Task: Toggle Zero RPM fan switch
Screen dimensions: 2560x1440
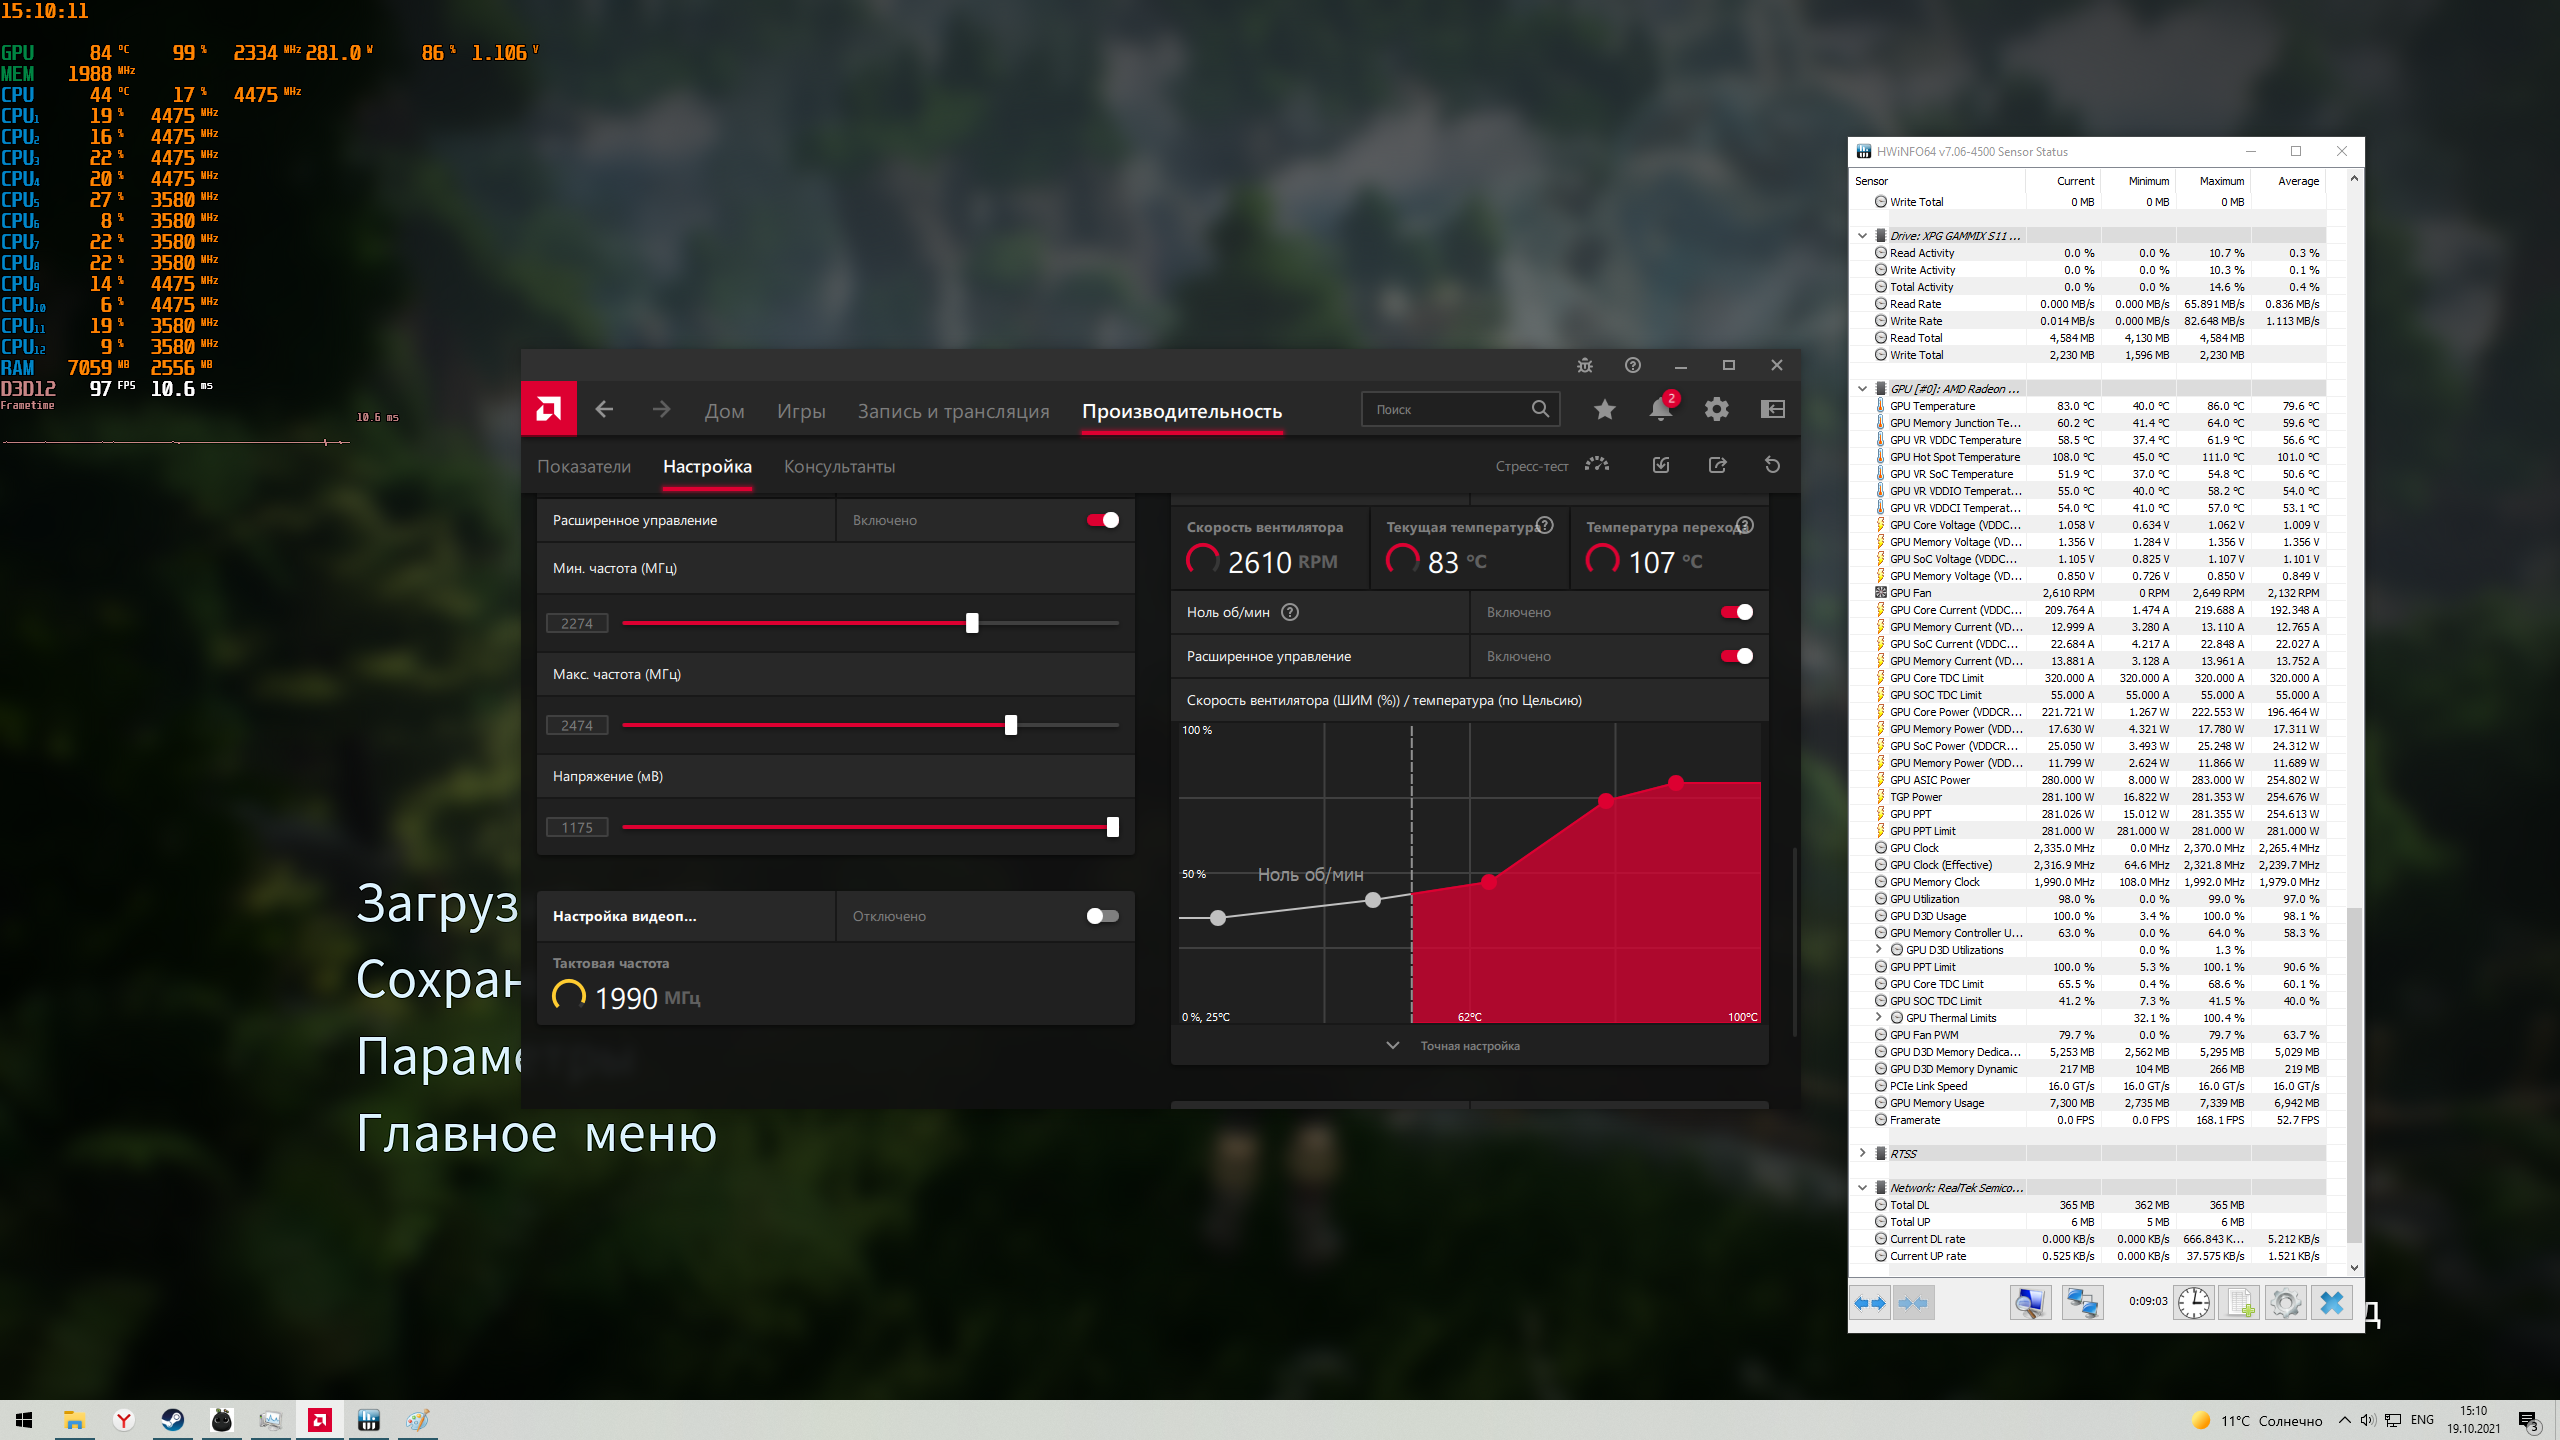Action: tap(1737, 612)
